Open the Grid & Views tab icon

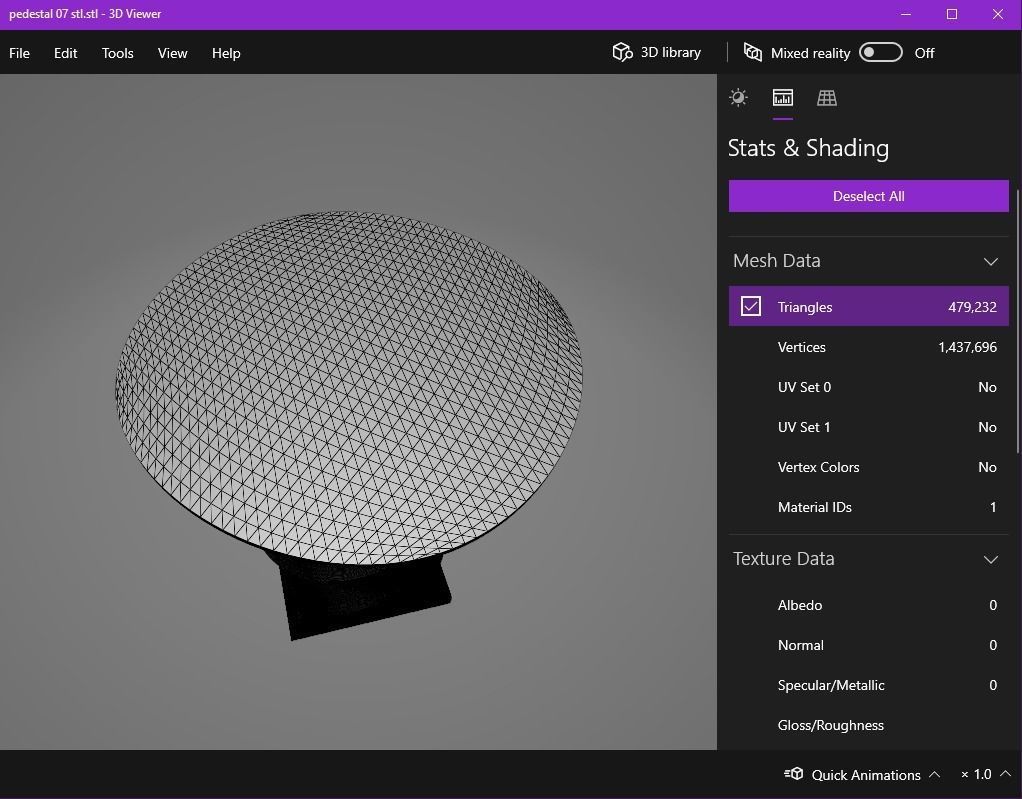click(x=827, y=98)
